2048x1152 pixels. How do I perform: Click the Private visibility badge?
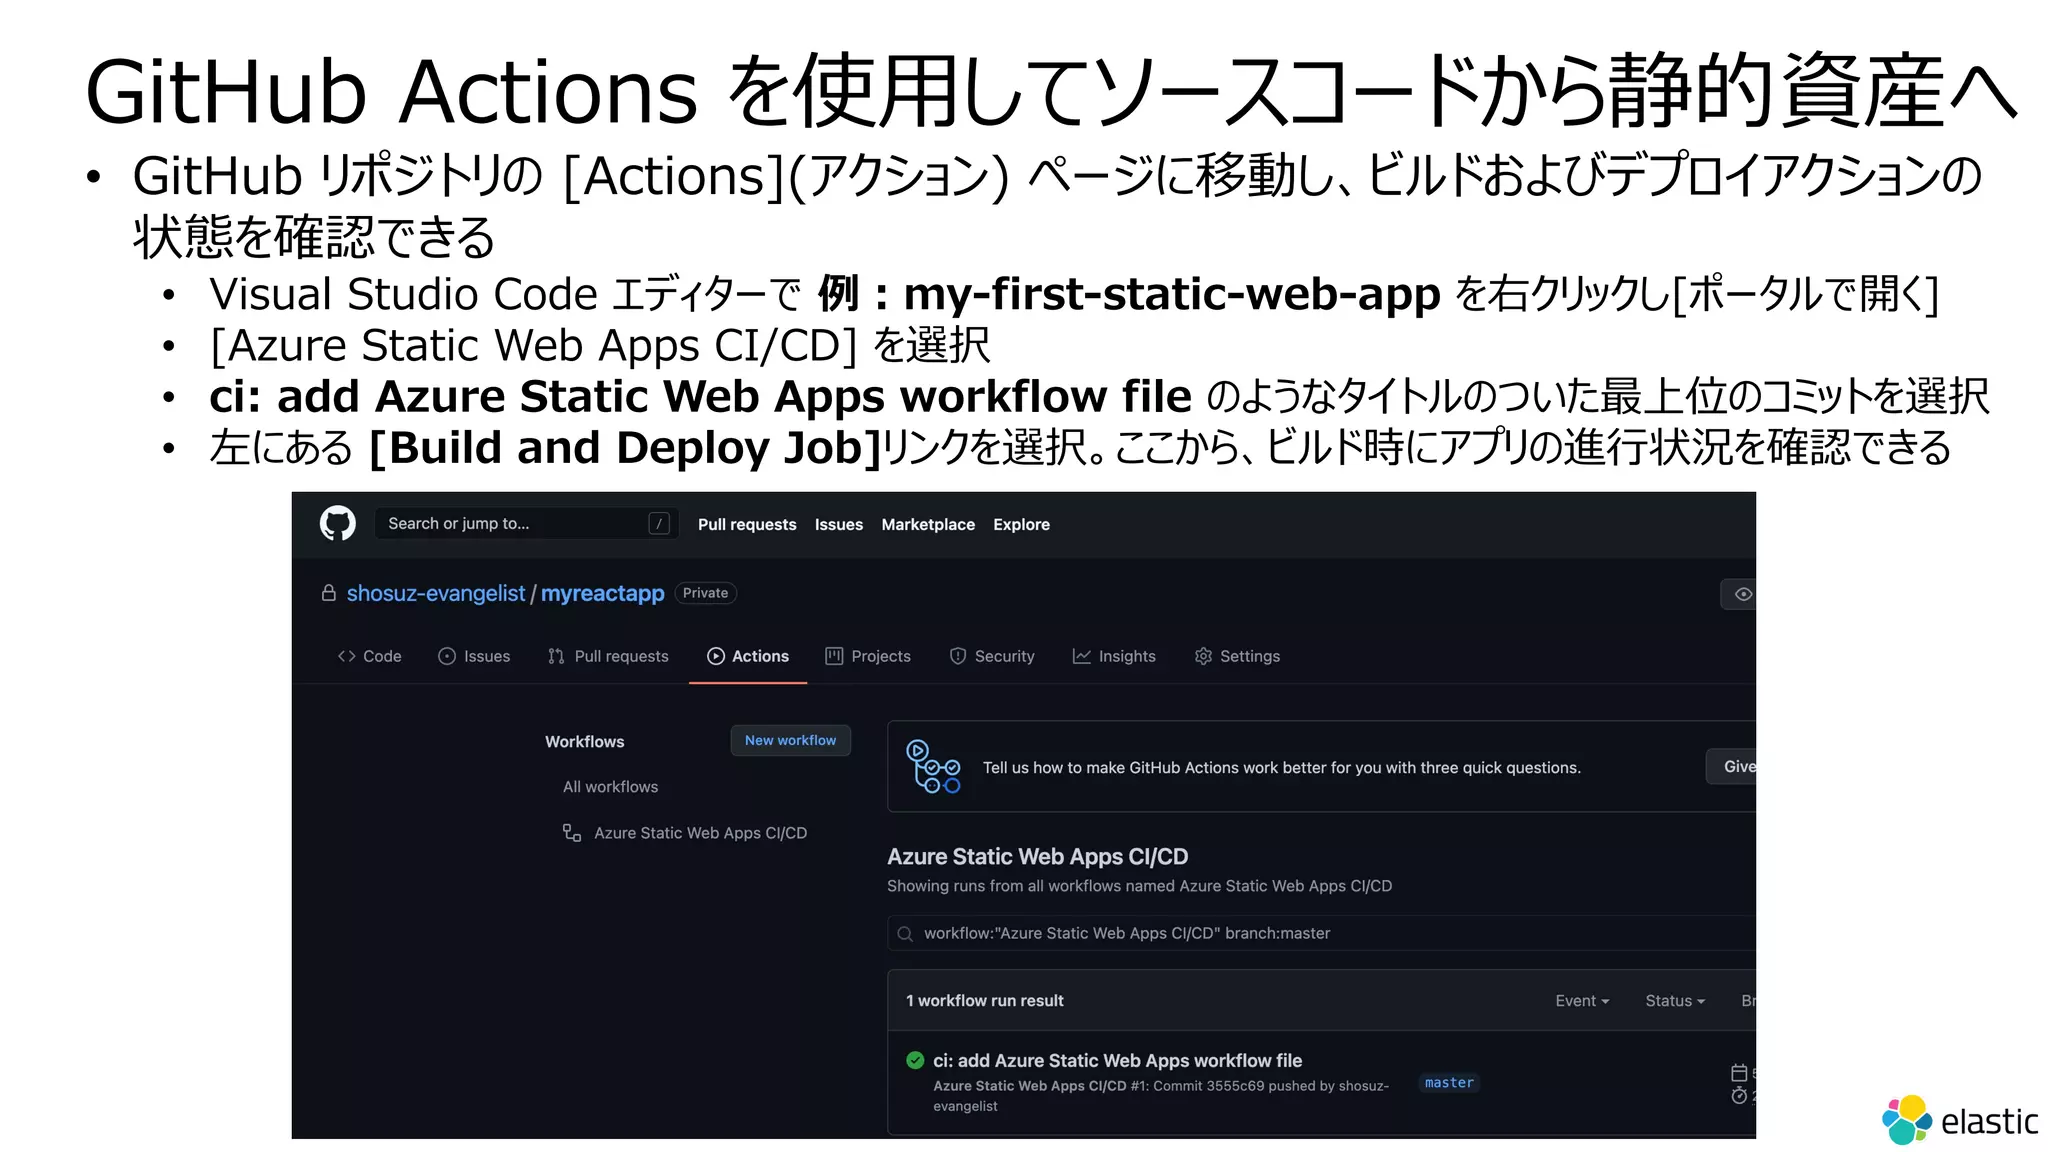pyautogui.click(x=705, y=593)
